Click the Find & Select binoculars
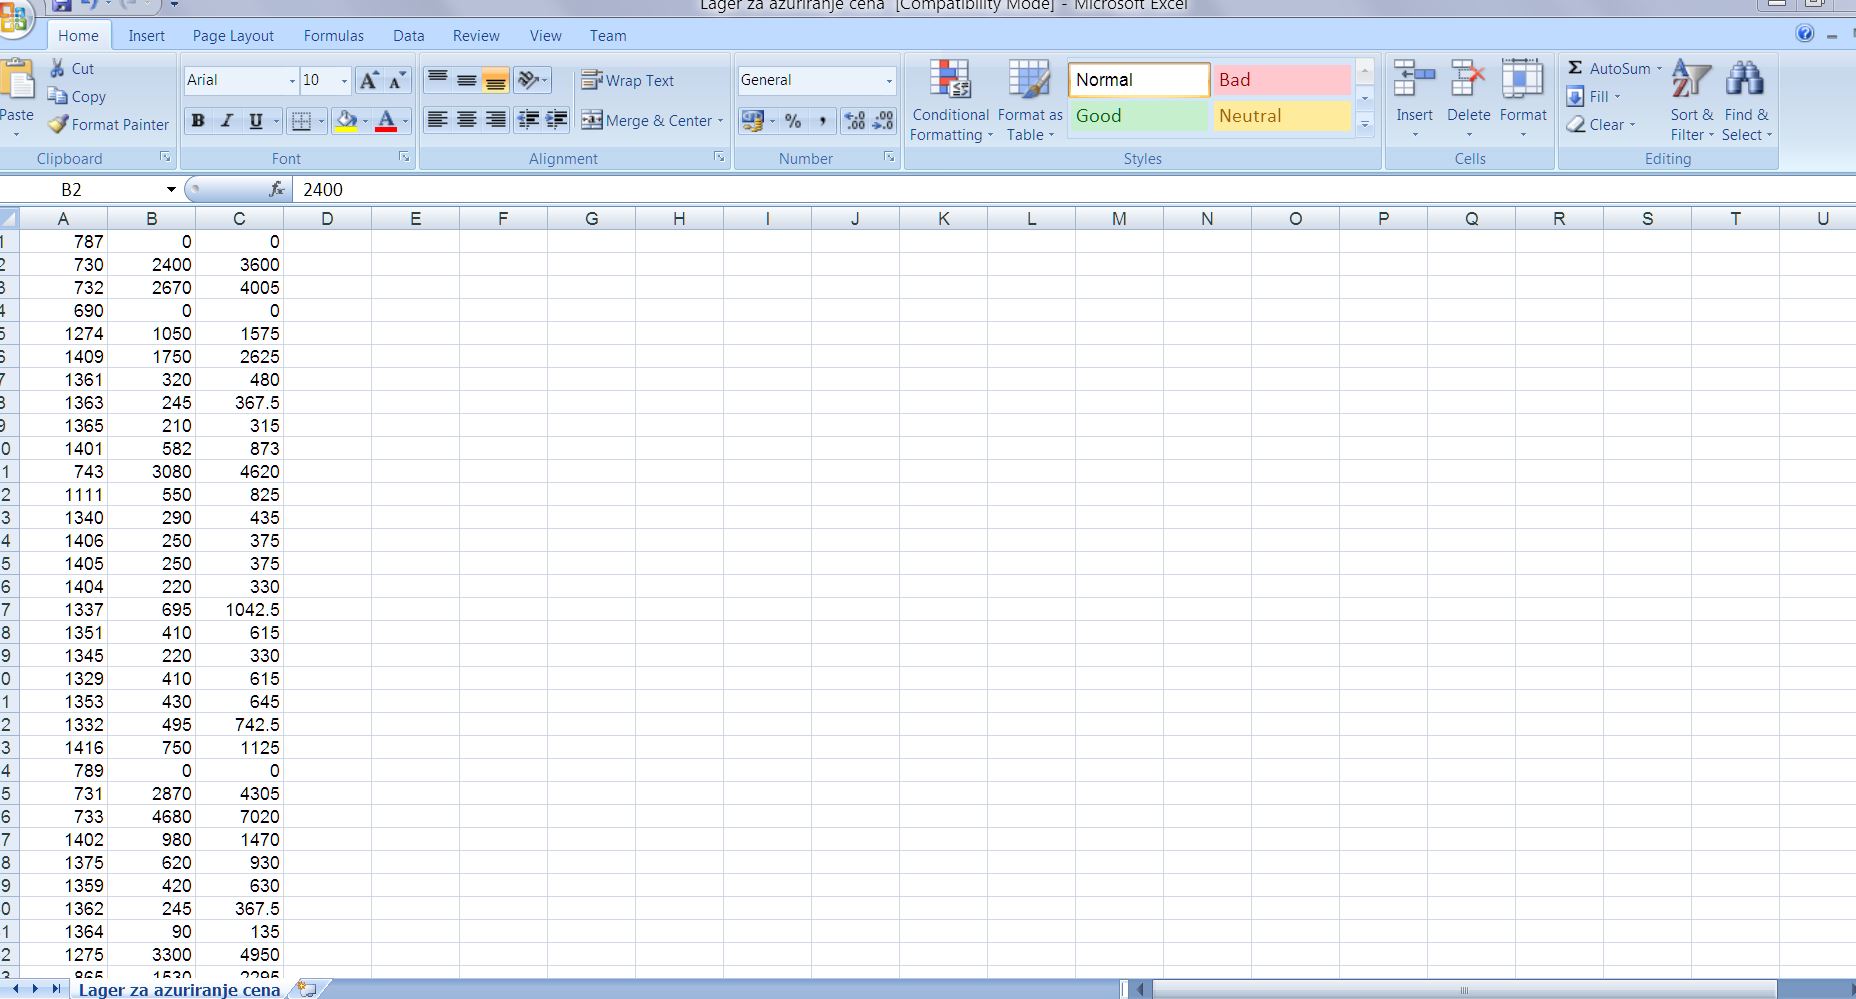 pos(1745,80)
